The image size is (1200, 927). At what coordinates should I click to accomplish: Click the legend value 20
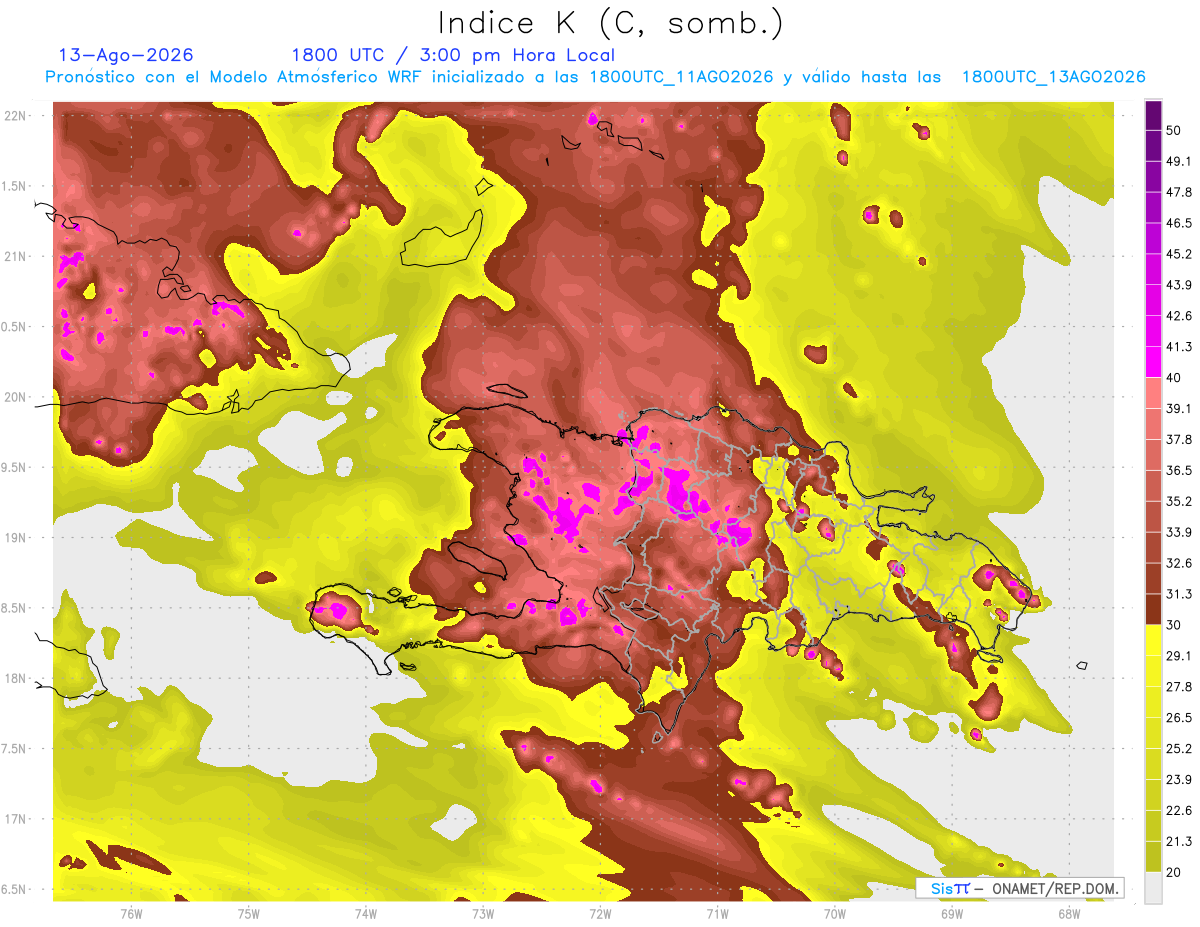pyautogui.click(x=1174, y=873)
